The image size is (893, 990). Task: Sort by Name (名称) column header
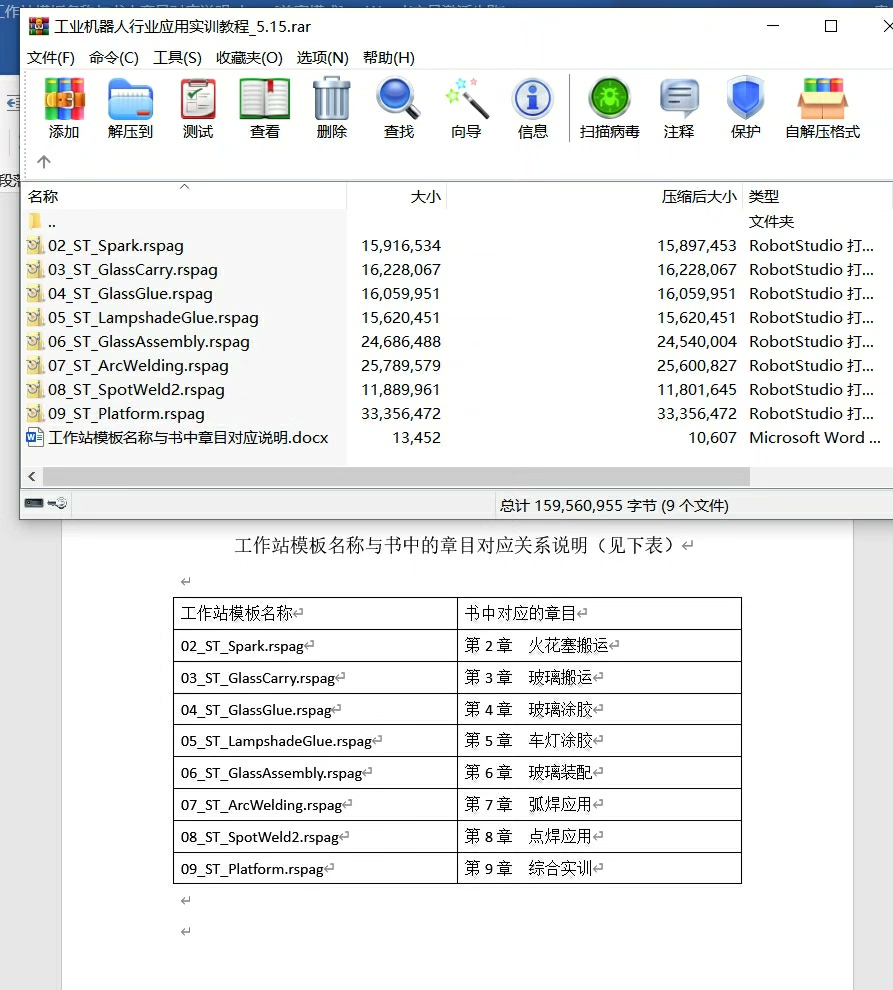point(184,196)
